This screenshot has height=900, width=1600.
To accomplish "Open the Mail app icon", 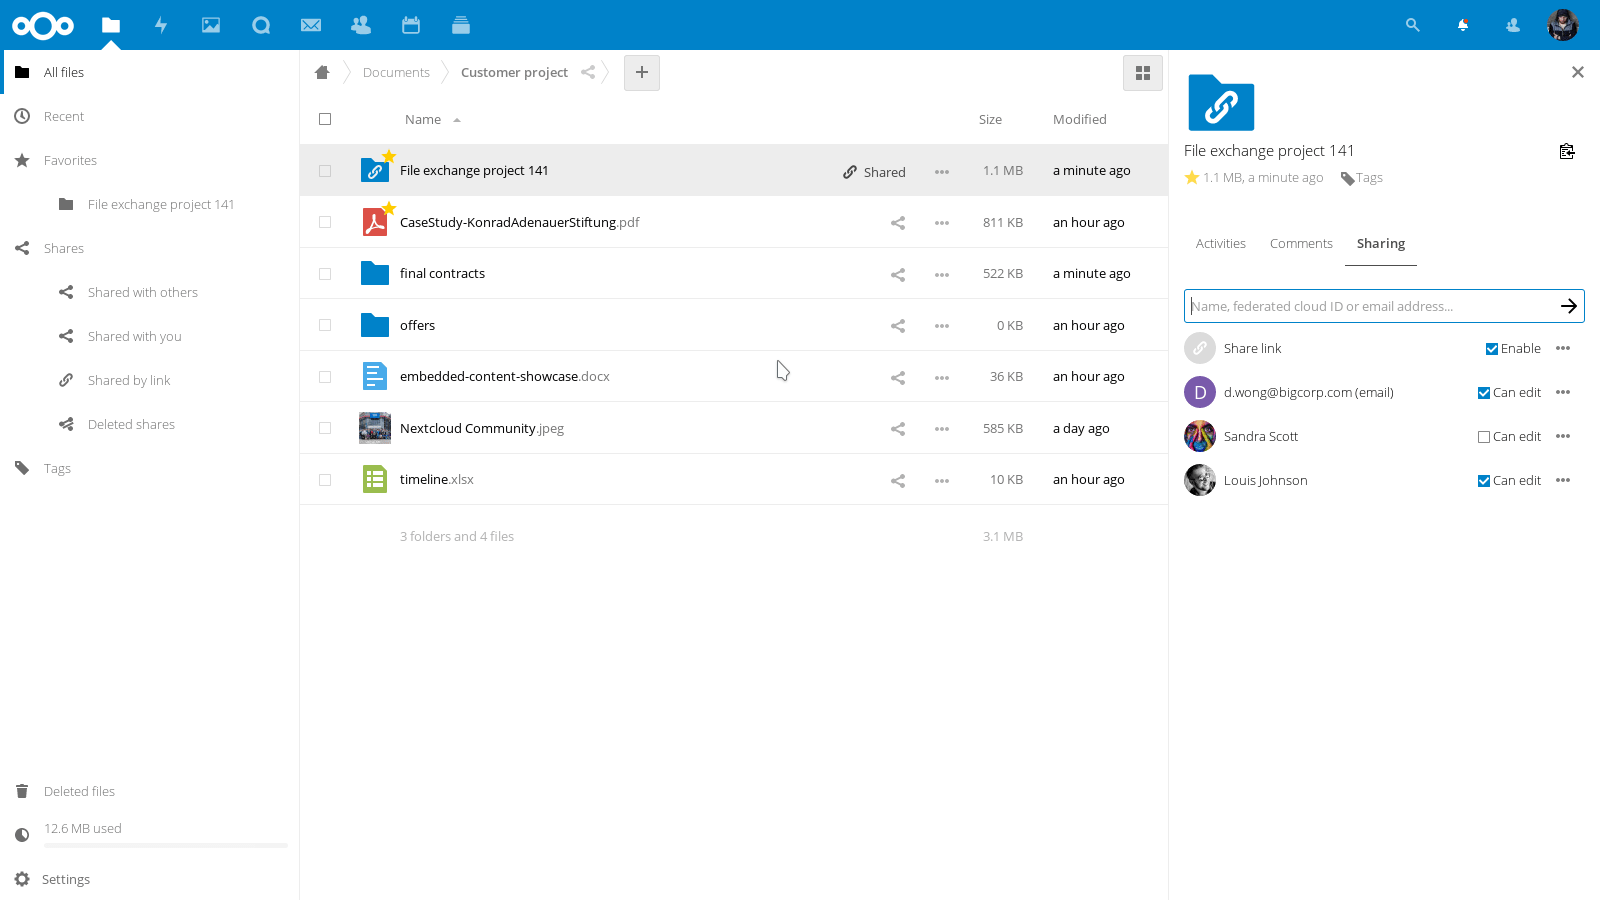I will tap(311, 25).
